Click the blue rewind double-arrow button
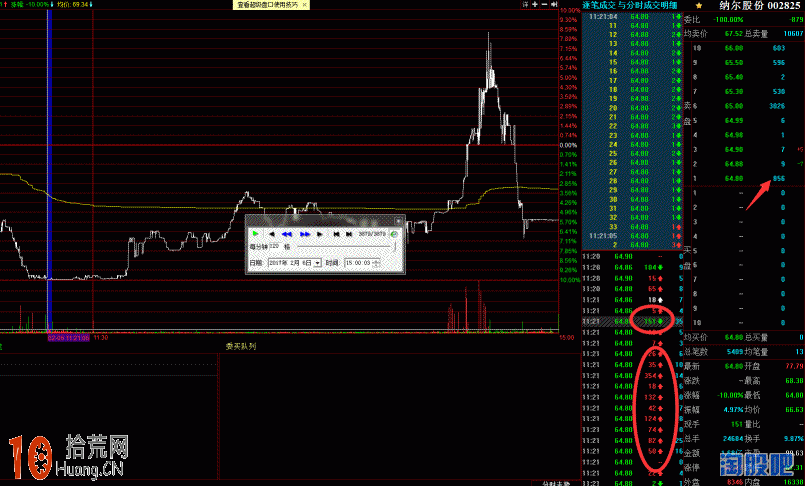The image size is (805, 486). click(x=287, y=234)
